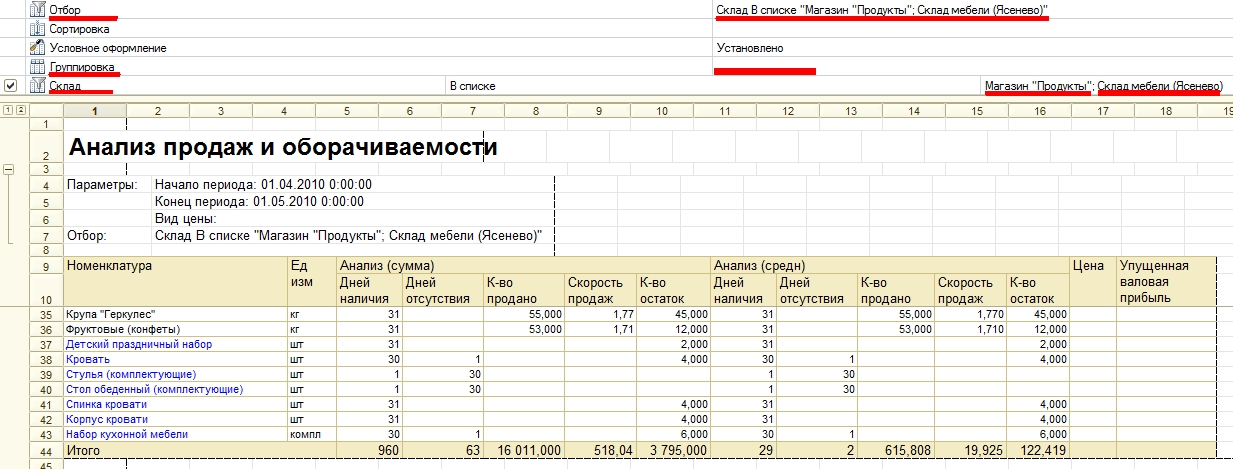Open the 'Стол обеденный (комплектующие)' item link
This screenshot has width=1233, height=469.
click(x=153, y=389)
